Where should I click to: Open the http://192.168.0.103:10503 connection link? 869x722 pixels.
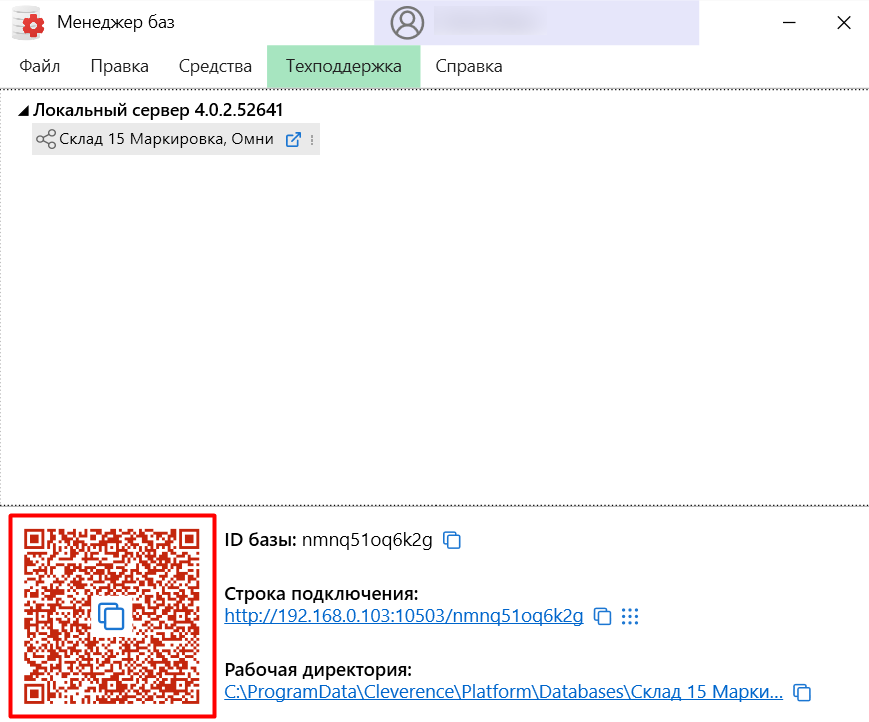tap(404, 616)
